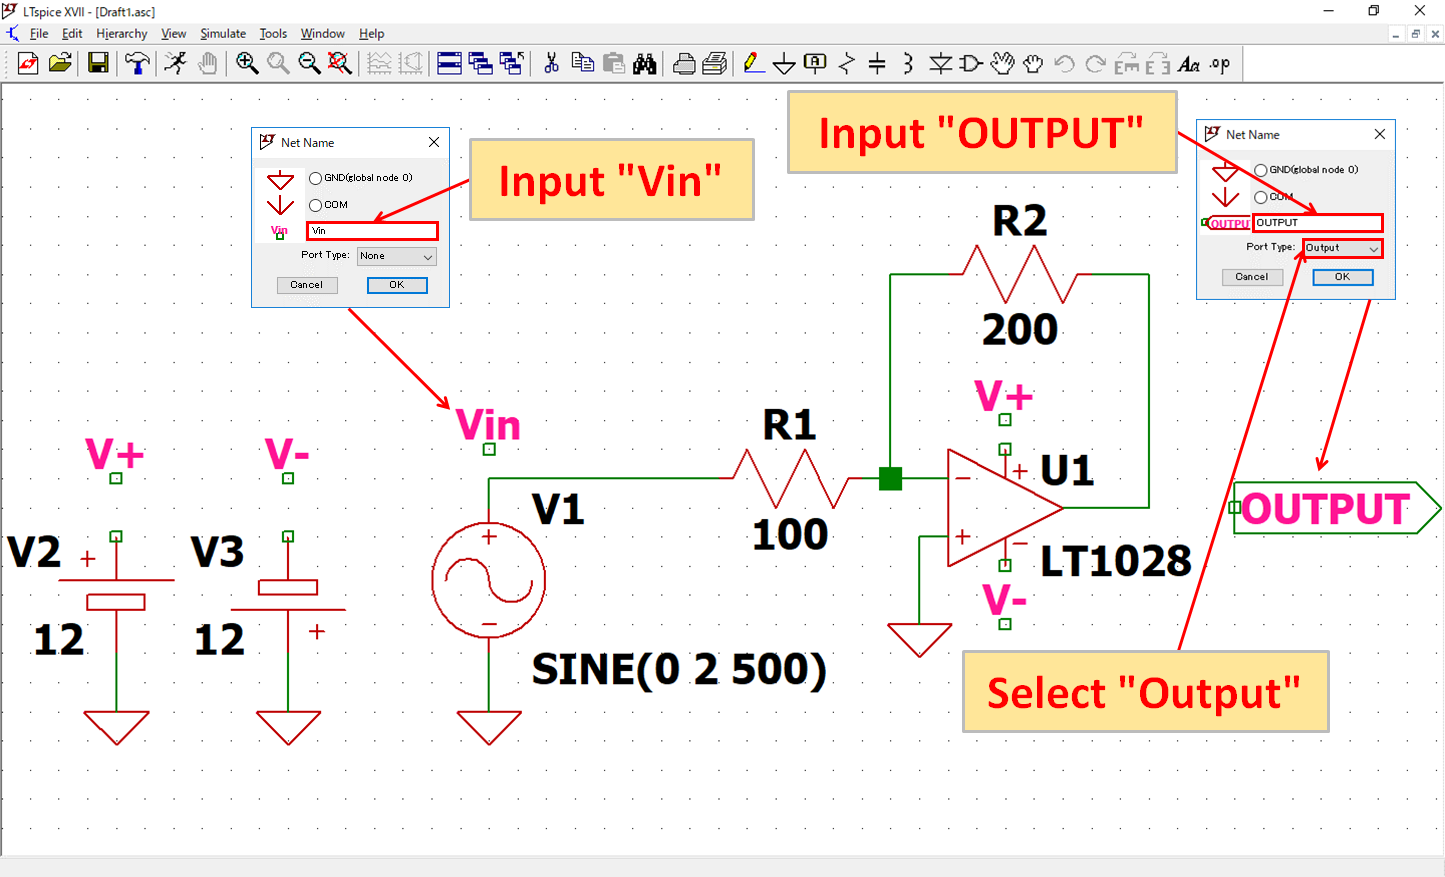This screenshot has width=1445, height=877.
Task: Run the simulation
Action: click(x=176, y=63)
